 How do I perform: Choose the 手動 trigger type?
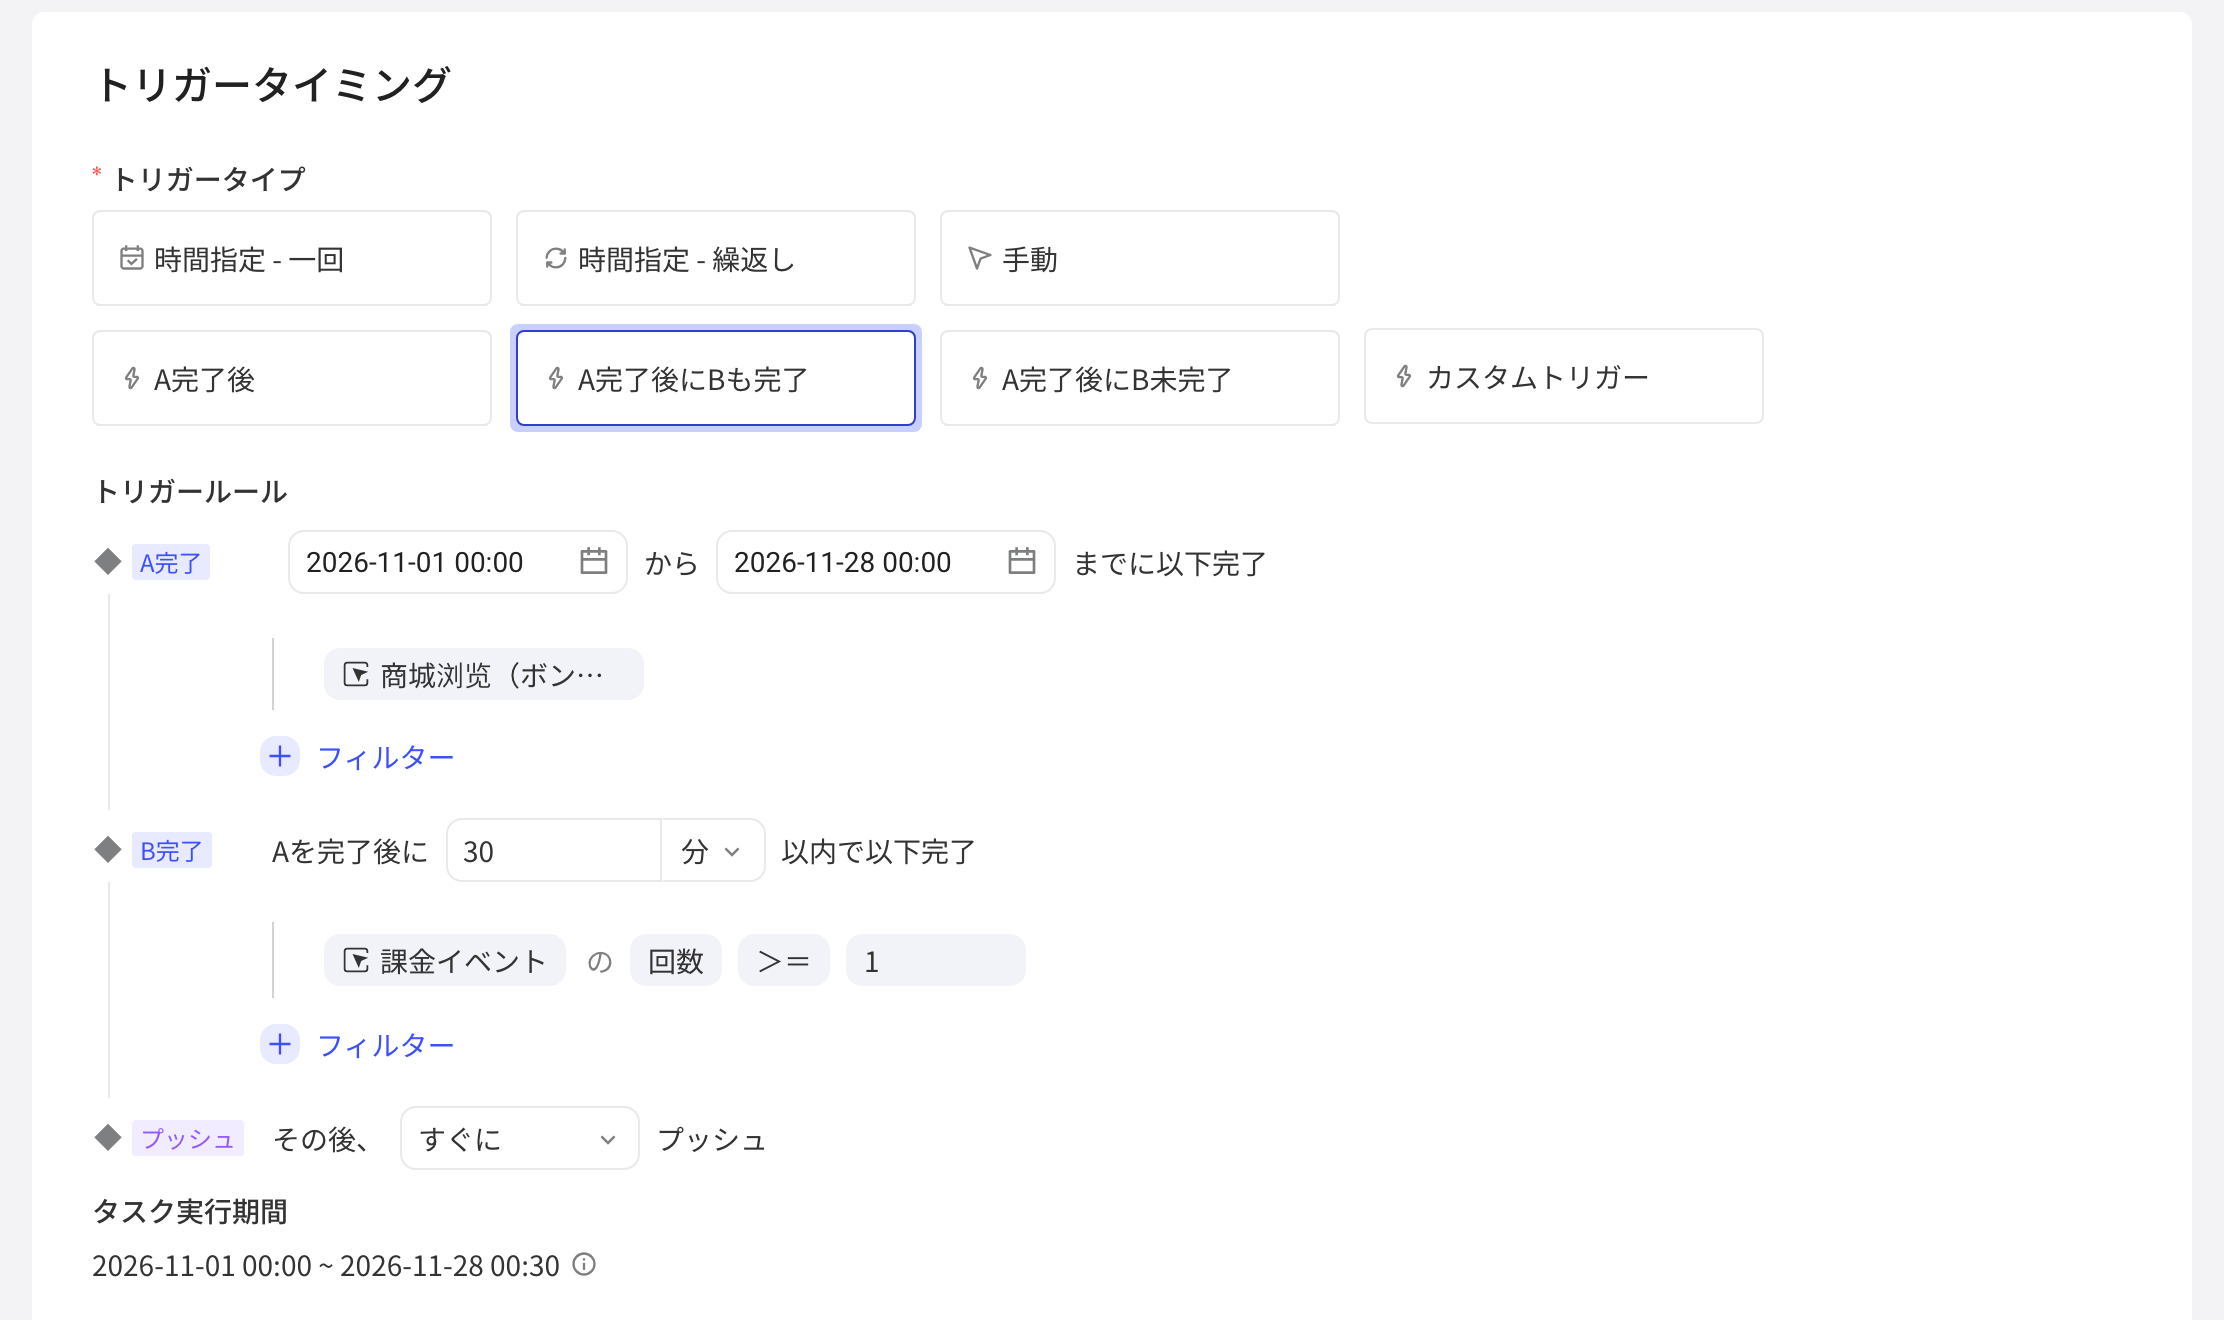1140,258
